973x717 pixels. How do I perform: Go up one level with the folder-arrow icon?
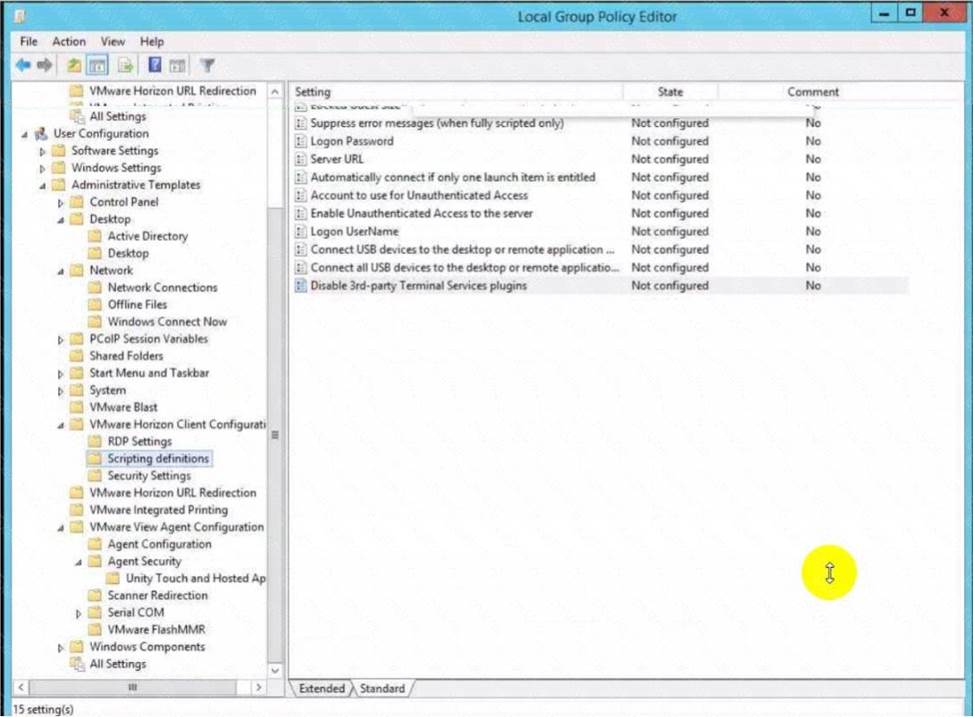(x=74, y=65)
